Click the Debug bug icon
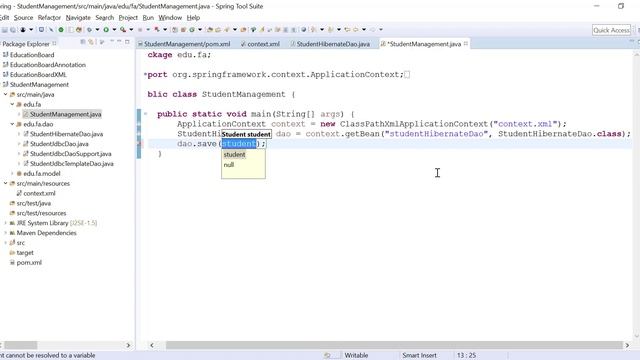This screenshot has width=640, height=360. pos(89,30)
